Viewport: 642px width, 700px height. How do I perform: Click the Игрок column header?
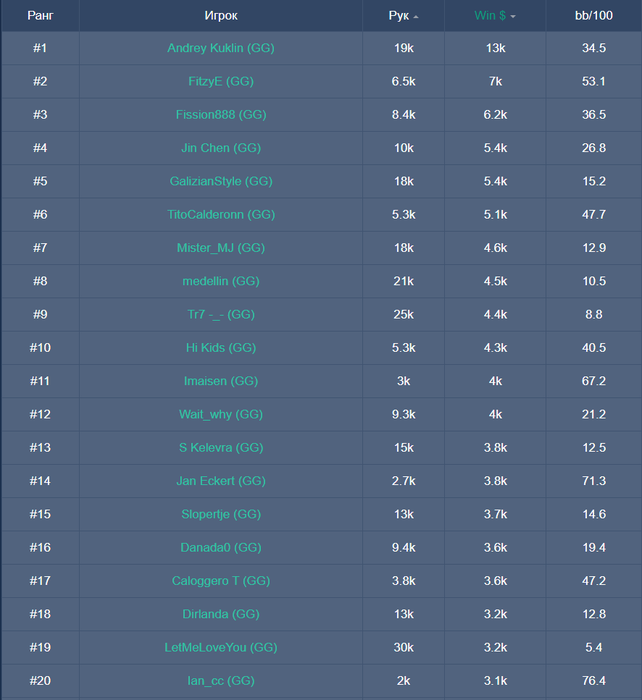[221, 16]
